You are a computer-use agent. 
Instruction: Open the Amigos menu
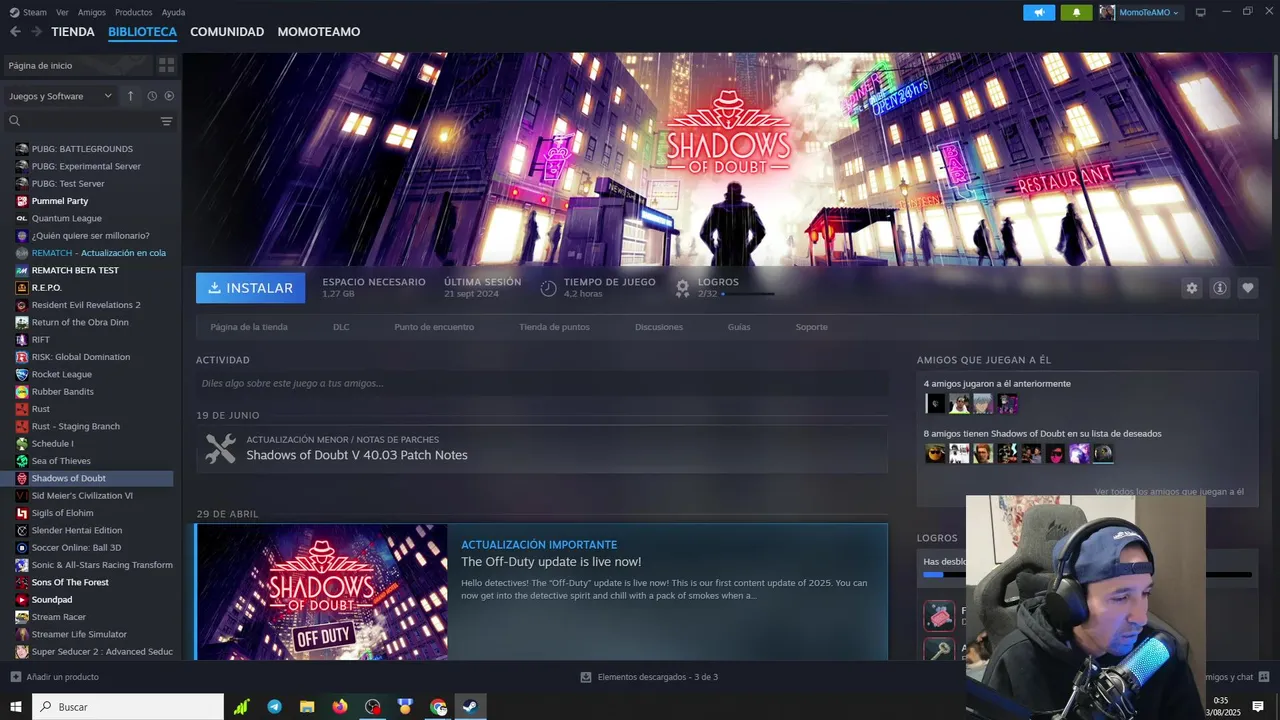(92, 12)
